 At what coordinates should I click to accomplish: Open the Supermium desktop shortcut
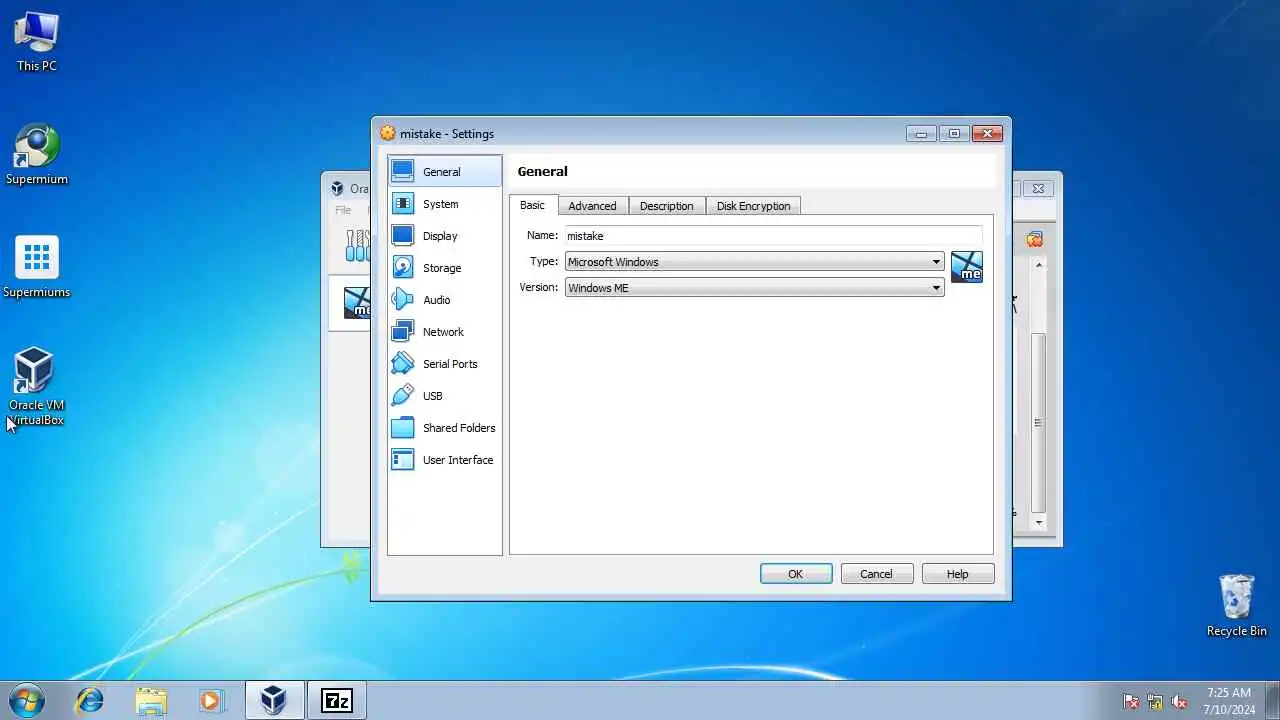(37, 154)
